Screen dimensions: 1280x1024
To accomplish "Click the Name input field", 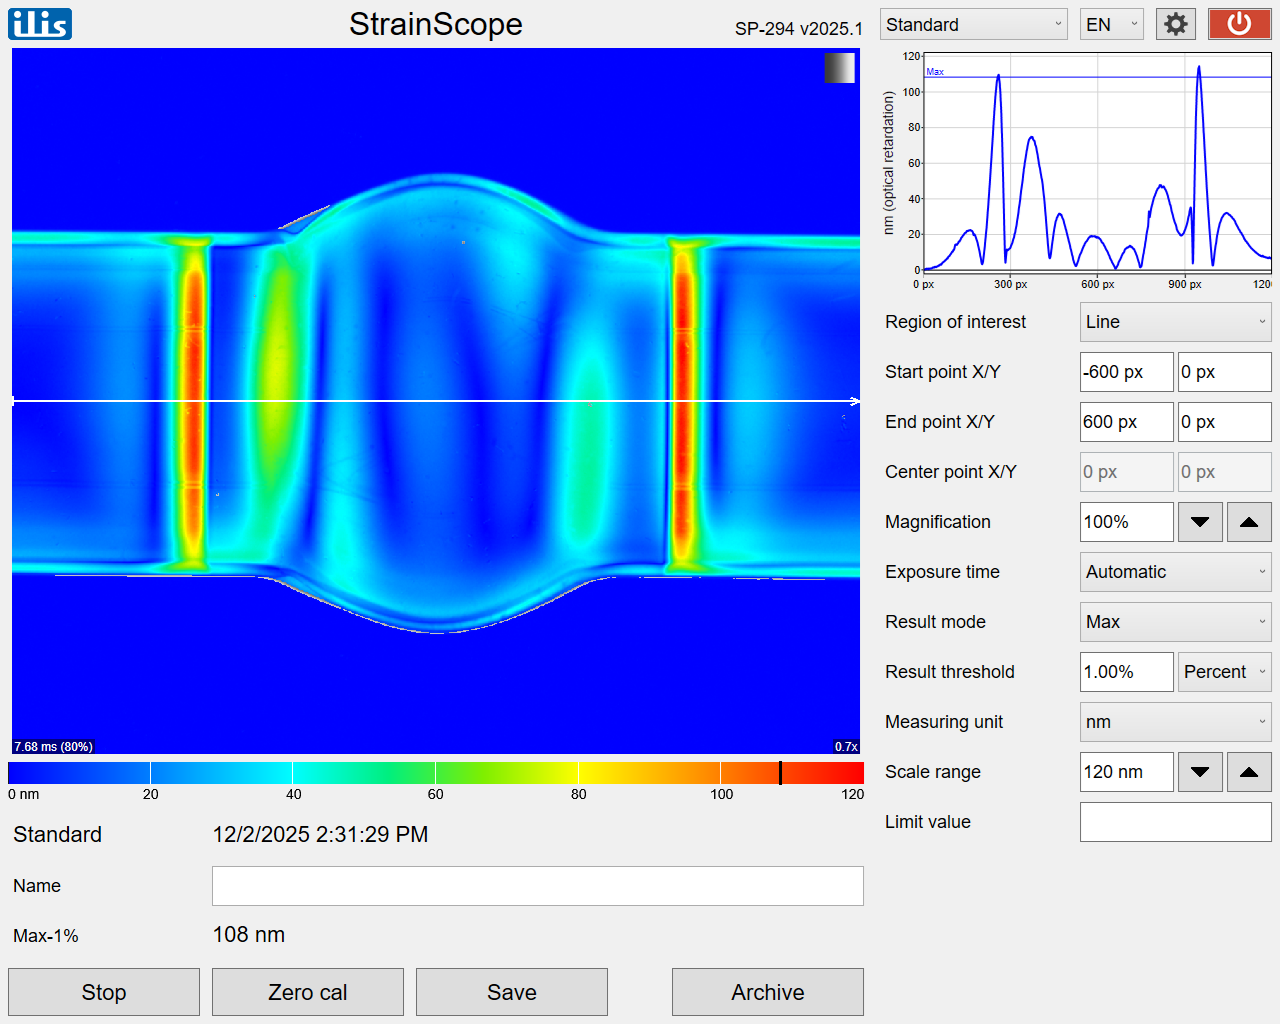I will coord(538,886).
